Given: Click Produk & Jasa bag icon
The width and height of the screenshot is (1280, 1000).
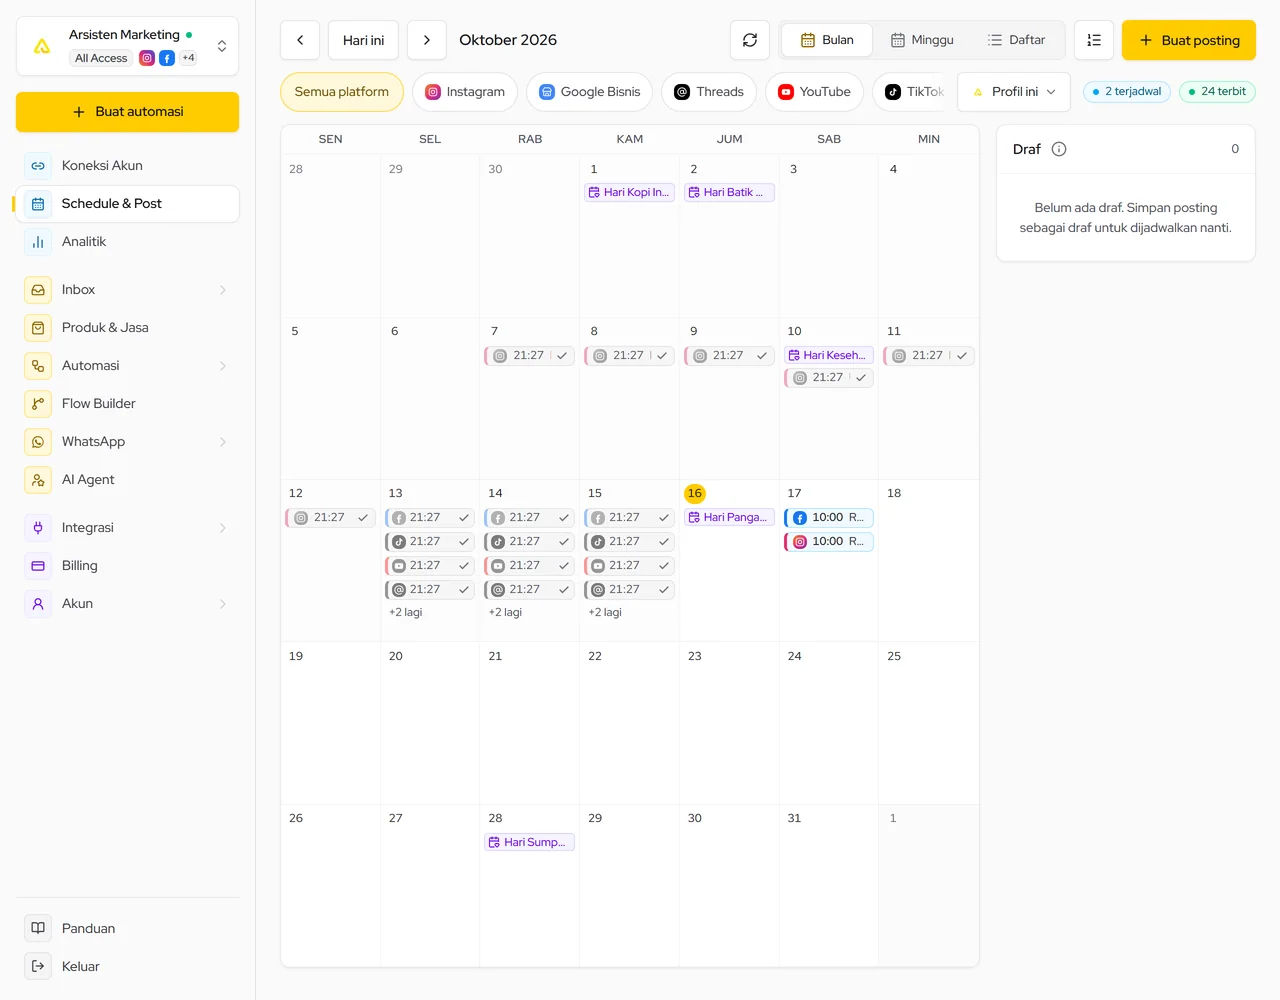Looking at the screenshot, I should pyautogui.click(x=38, y=328).
